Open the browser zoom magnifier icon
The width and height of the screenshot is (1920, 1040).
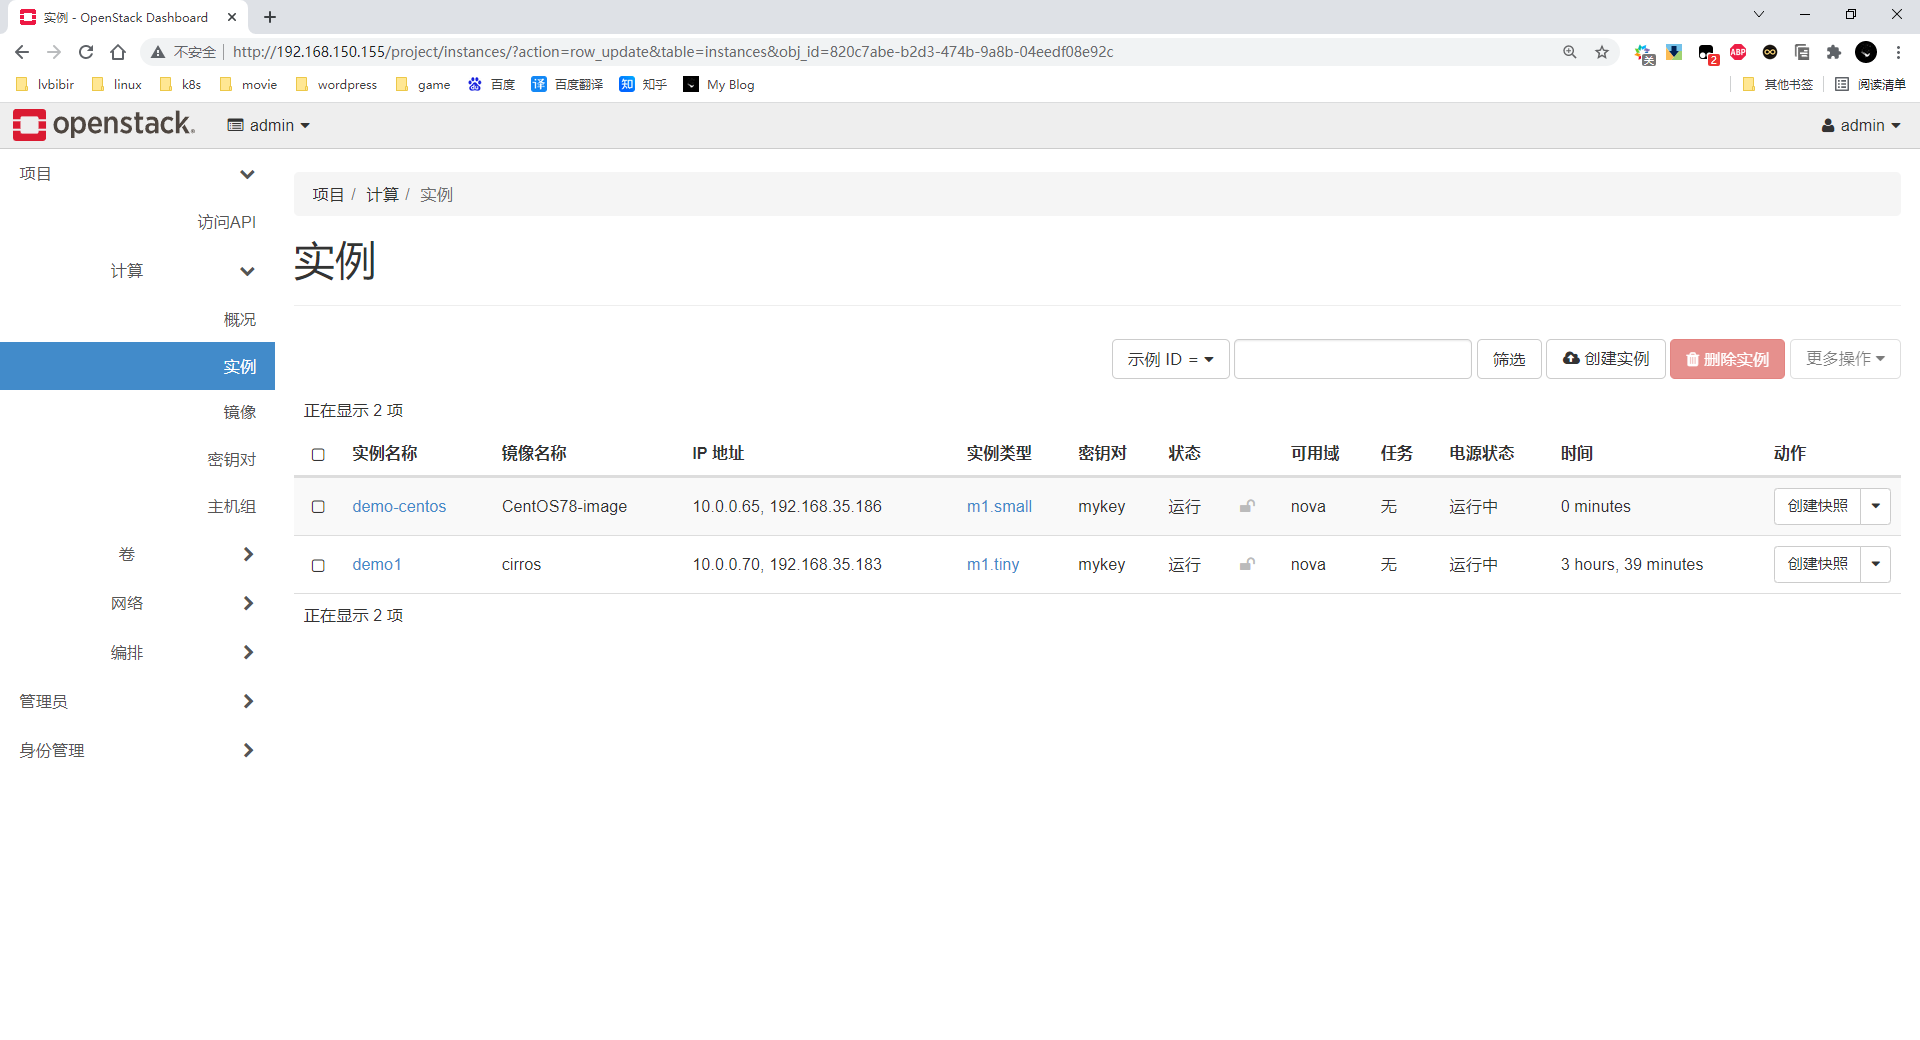(x=1570, y=52)
